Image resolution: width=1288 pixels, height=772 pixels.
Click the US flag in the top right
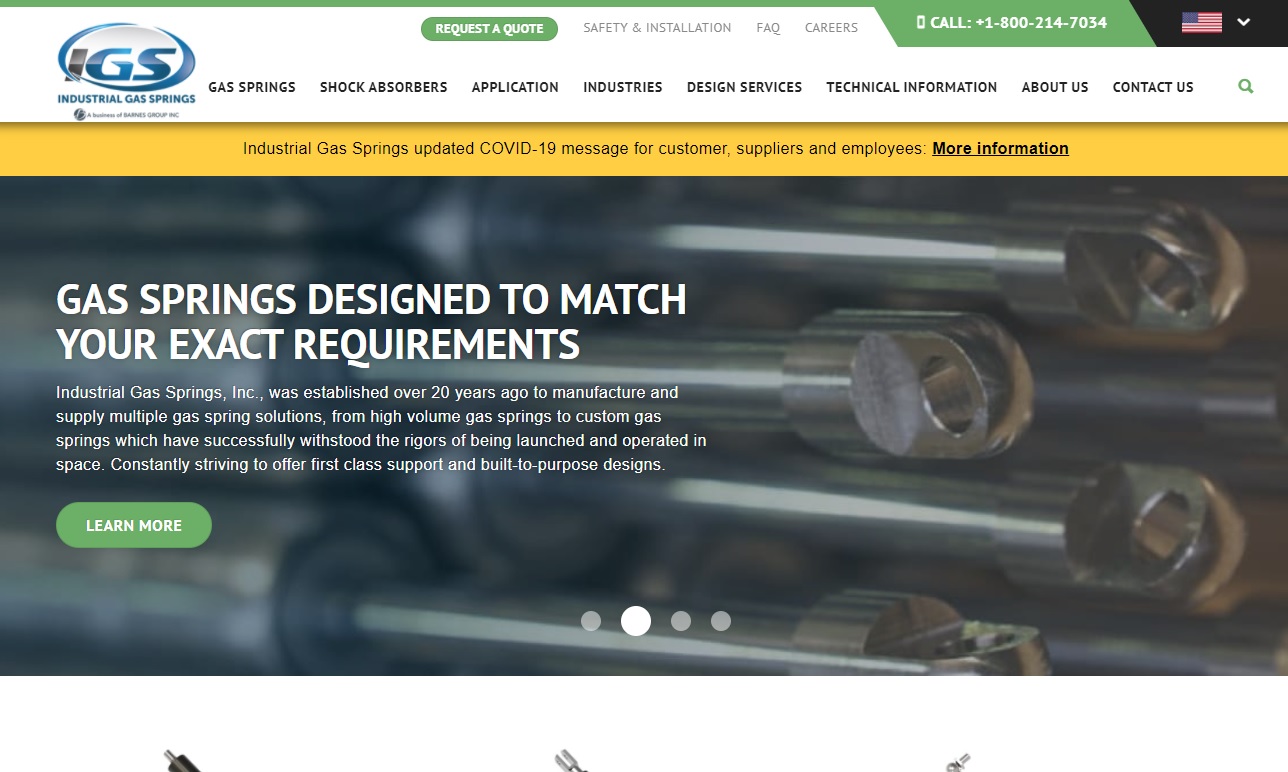pyautogui.click(x=1200, y=21)
